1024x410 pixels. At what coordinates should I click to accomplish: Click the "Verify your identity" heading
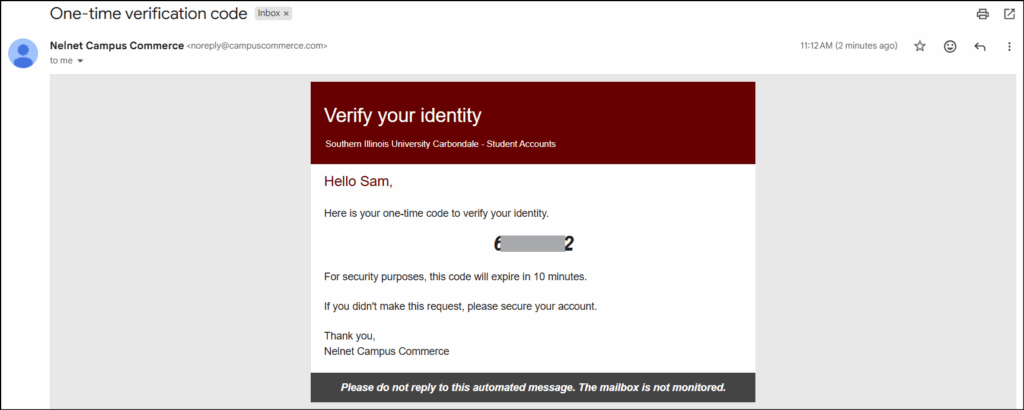click(402, 115)
